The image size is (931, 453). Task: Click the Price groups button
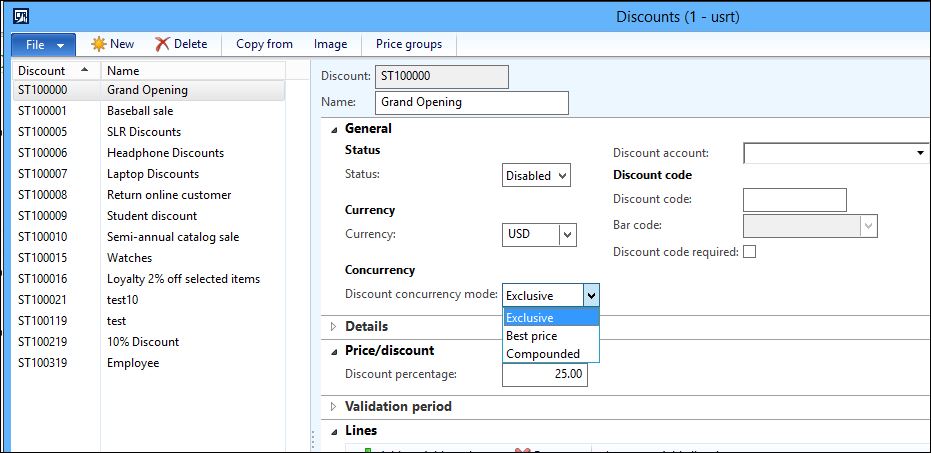409,44
